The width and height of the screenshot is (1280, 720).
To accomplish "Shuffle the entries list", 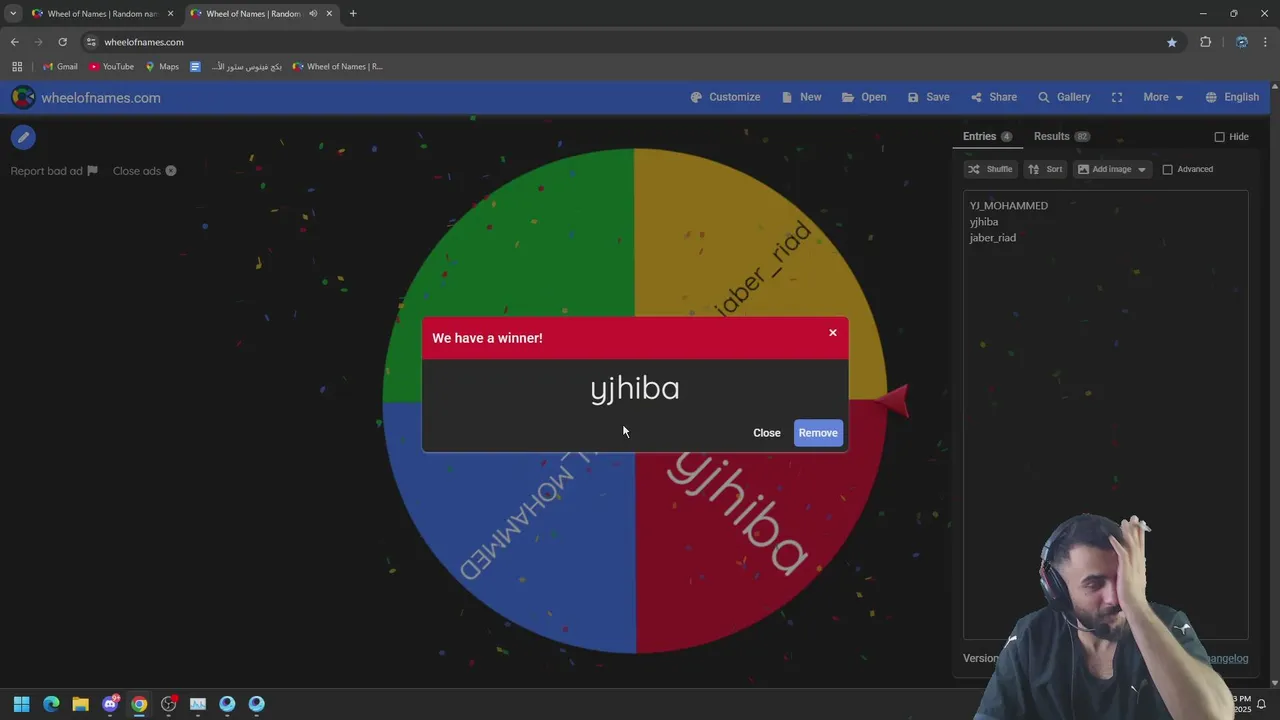I will 990,169.
